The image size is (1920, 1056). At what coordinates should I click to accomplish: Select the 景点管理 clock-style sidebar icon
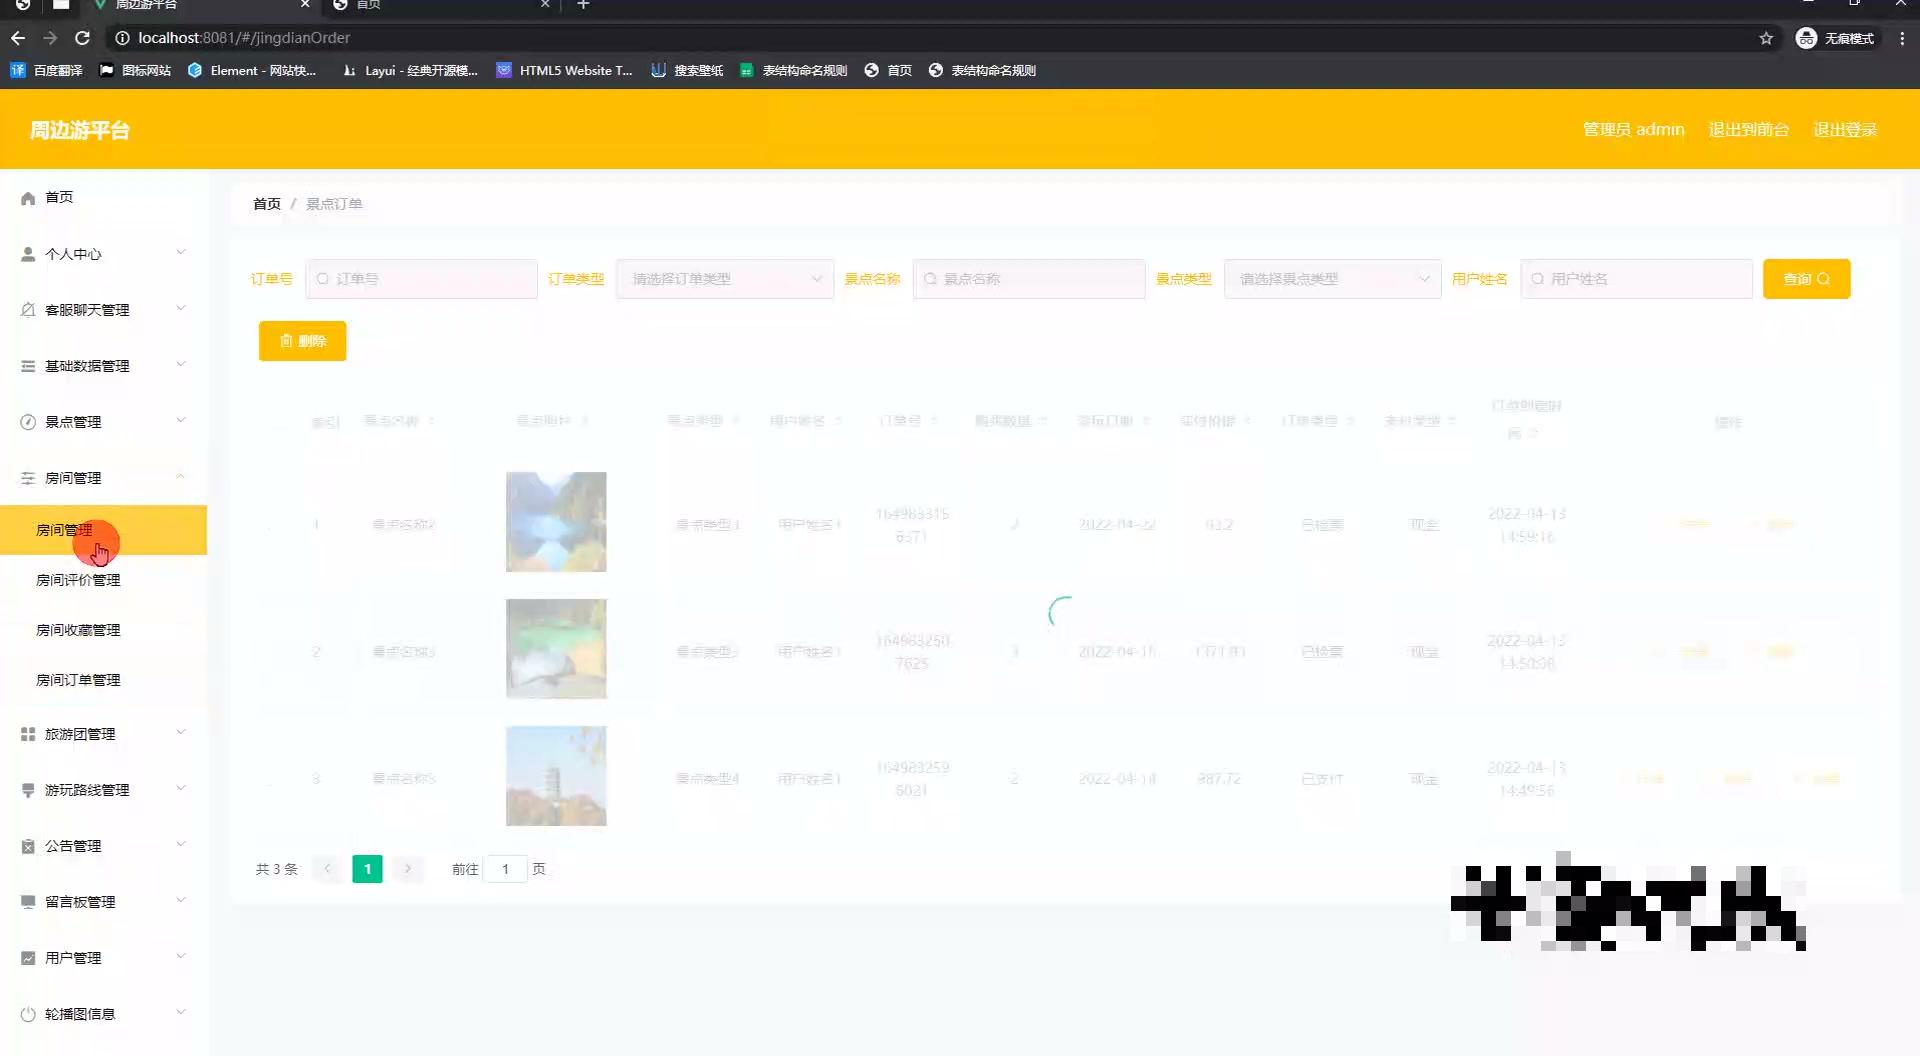(x=28, y=421)
